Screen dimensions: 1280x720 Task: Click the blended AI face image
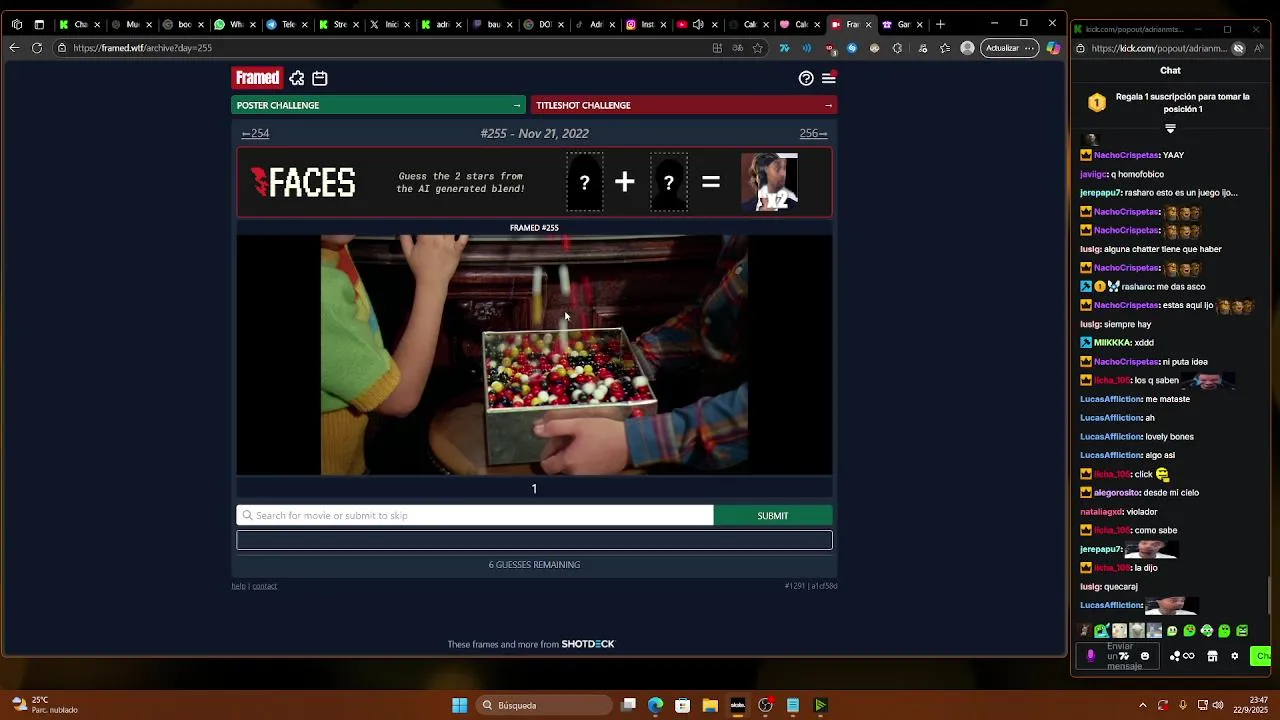pos(769,182)
